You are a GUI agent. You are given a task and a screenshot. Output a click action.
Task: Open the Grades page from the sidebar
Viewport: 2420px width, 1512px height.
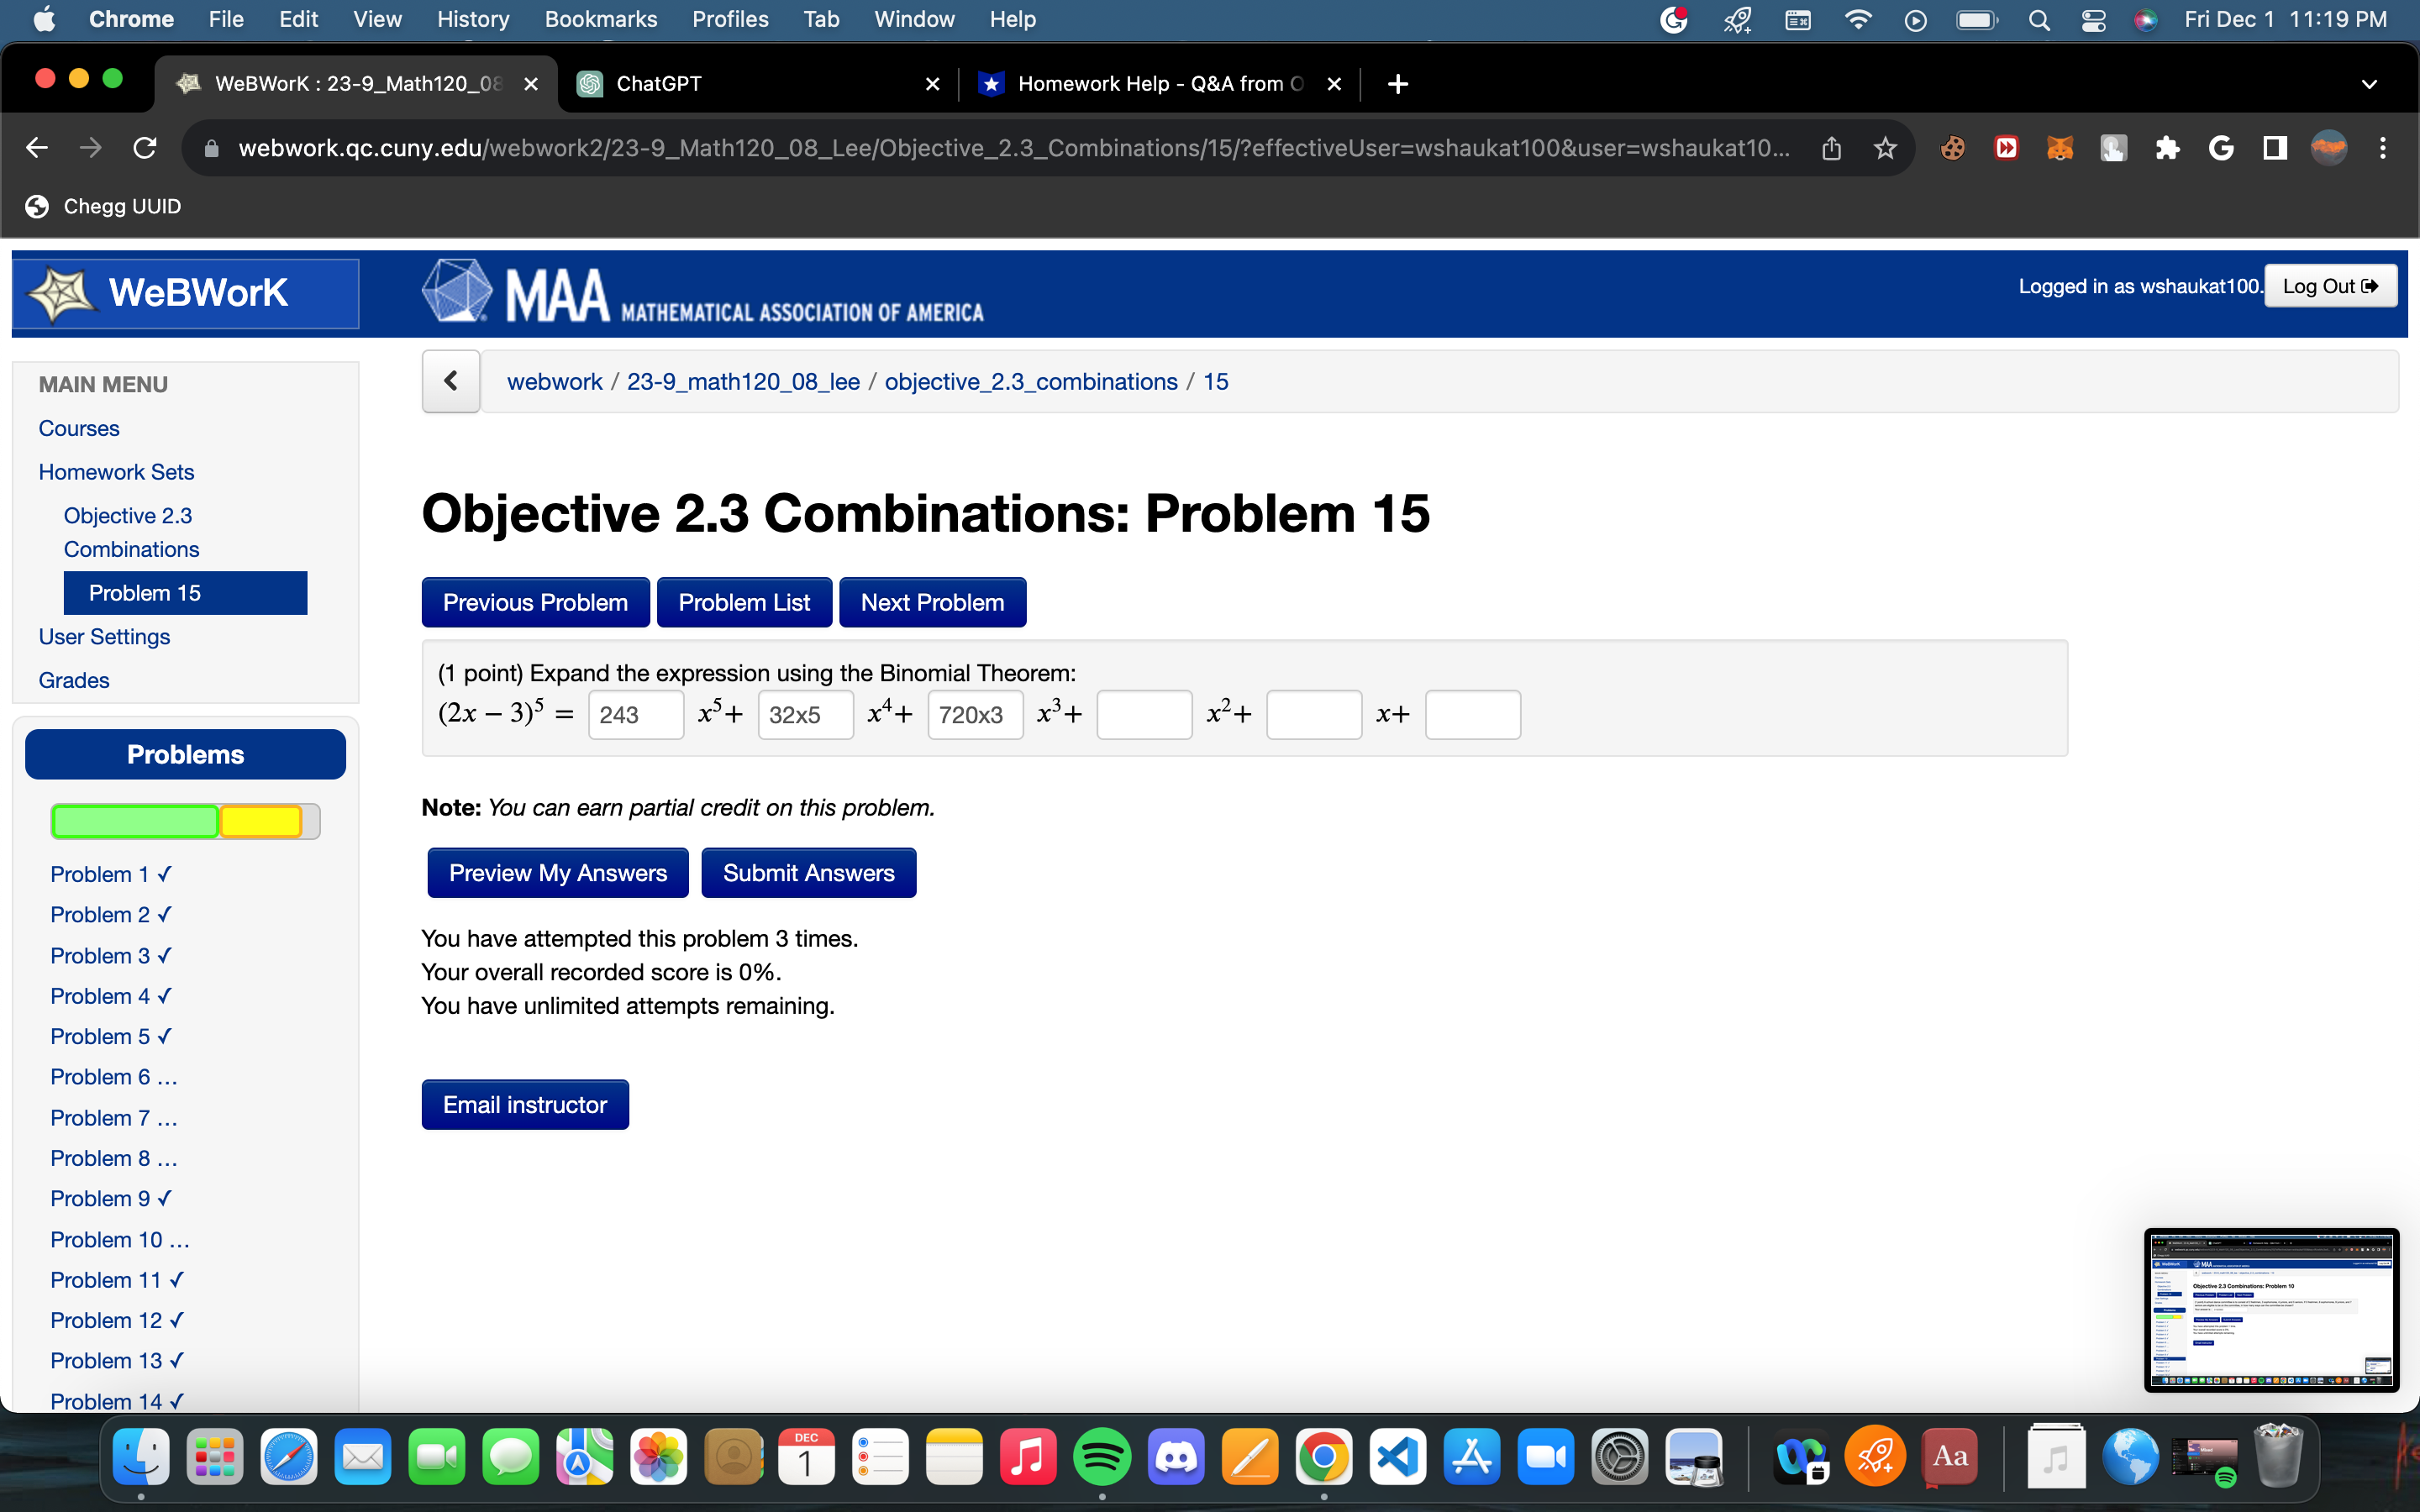point(74,680)
